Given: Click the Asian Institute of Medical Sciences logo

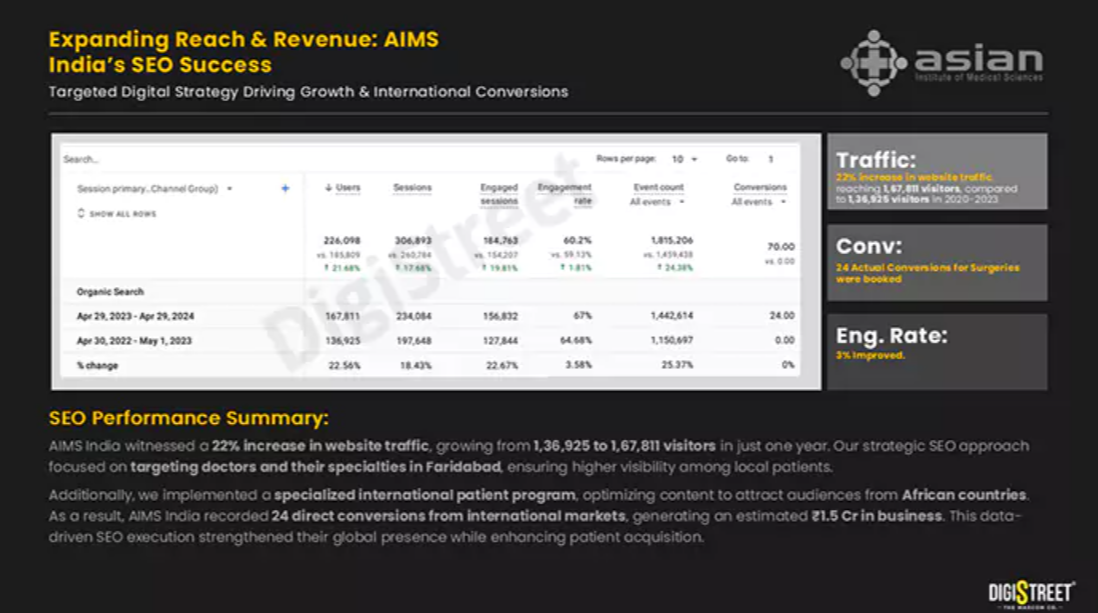Looking at the screenshot, I should (x=941, y=62).
